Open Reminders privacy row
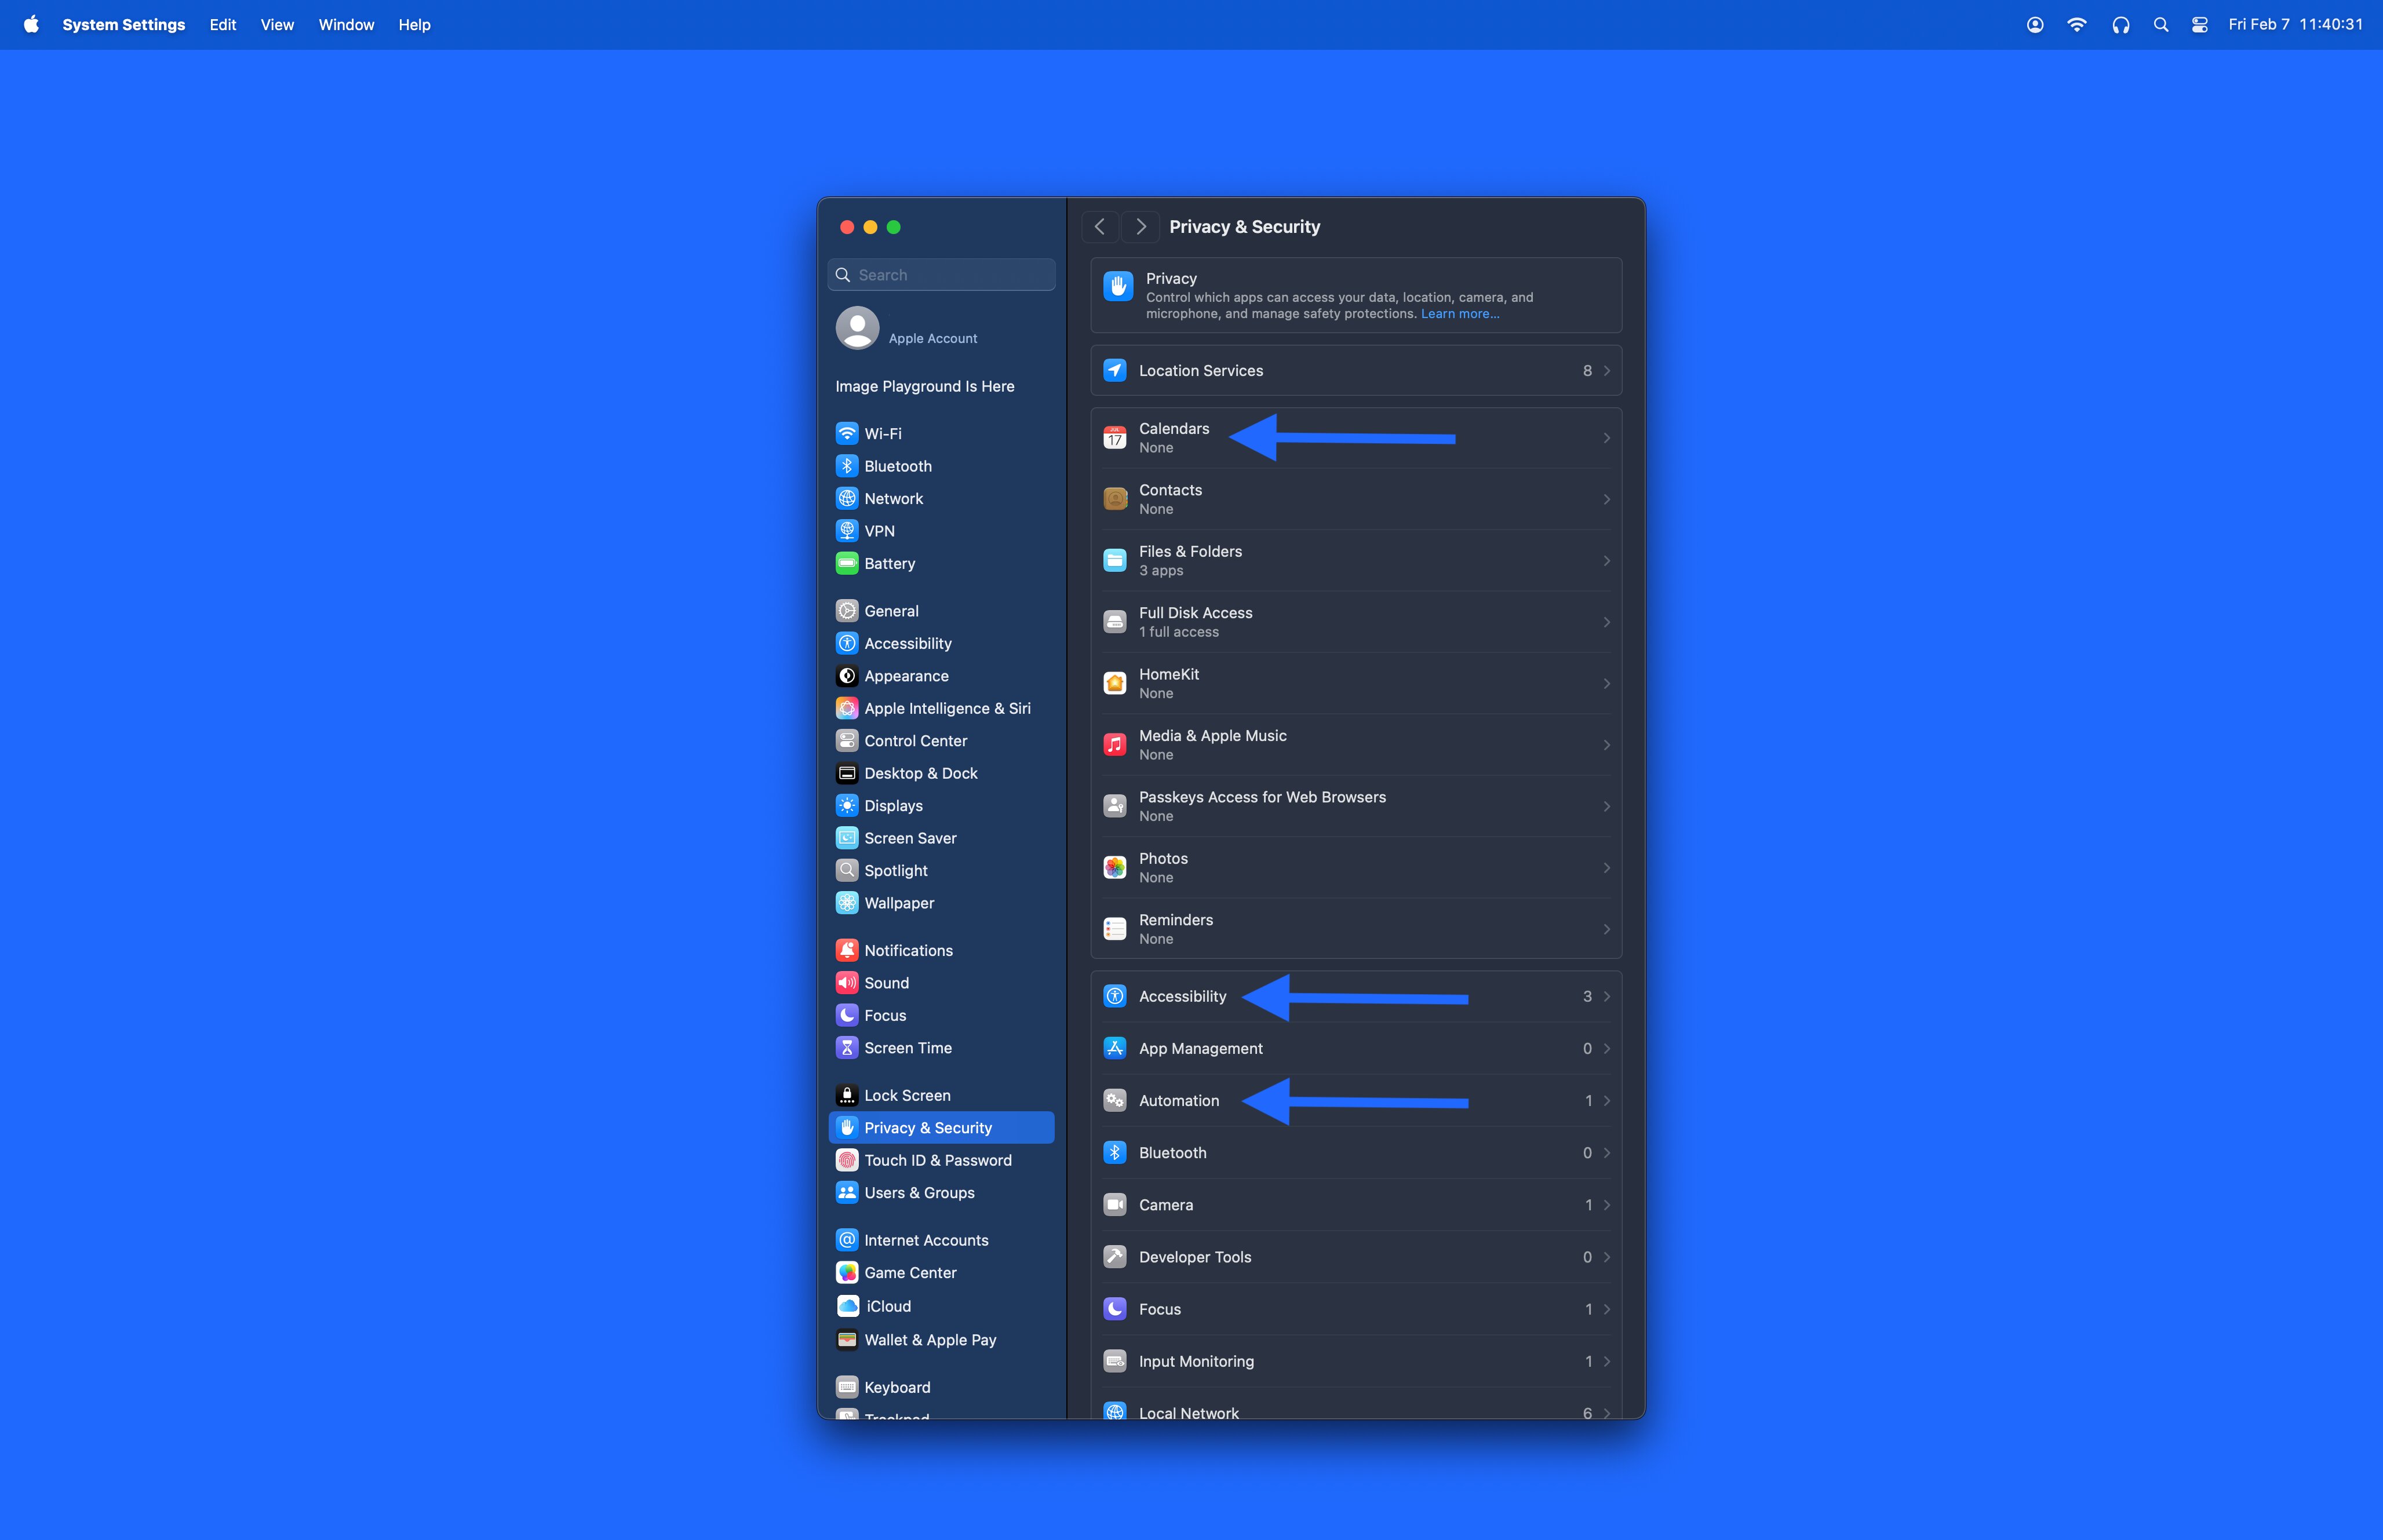2383x1540 pixels. pyautogui.click(x=1356, y=929)
